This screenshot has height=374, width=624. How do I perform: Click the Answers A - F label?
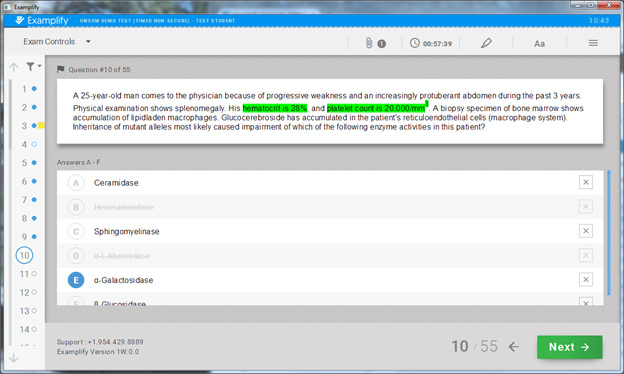78,162
